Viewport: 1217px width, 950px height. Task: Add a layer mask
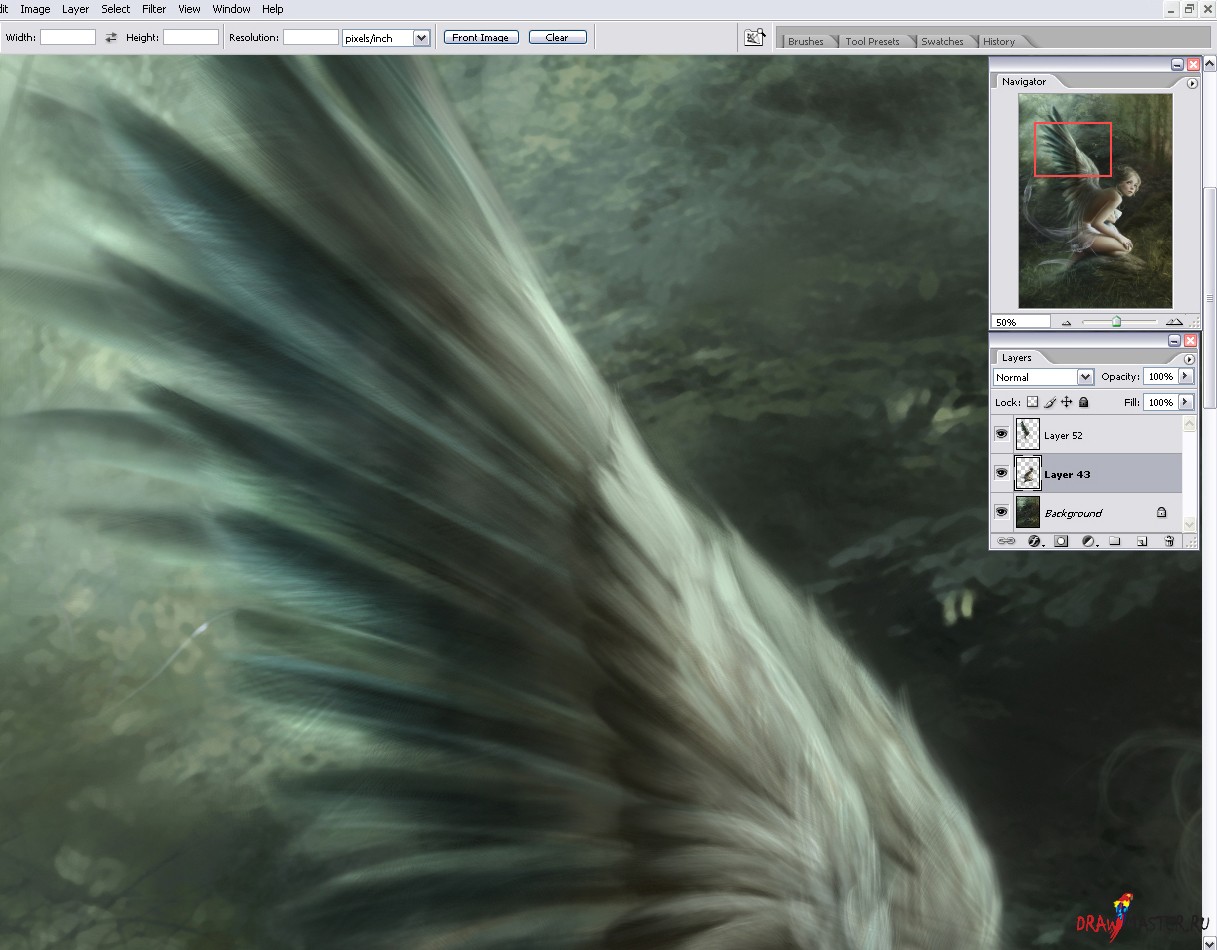(x=1062, y=541)
